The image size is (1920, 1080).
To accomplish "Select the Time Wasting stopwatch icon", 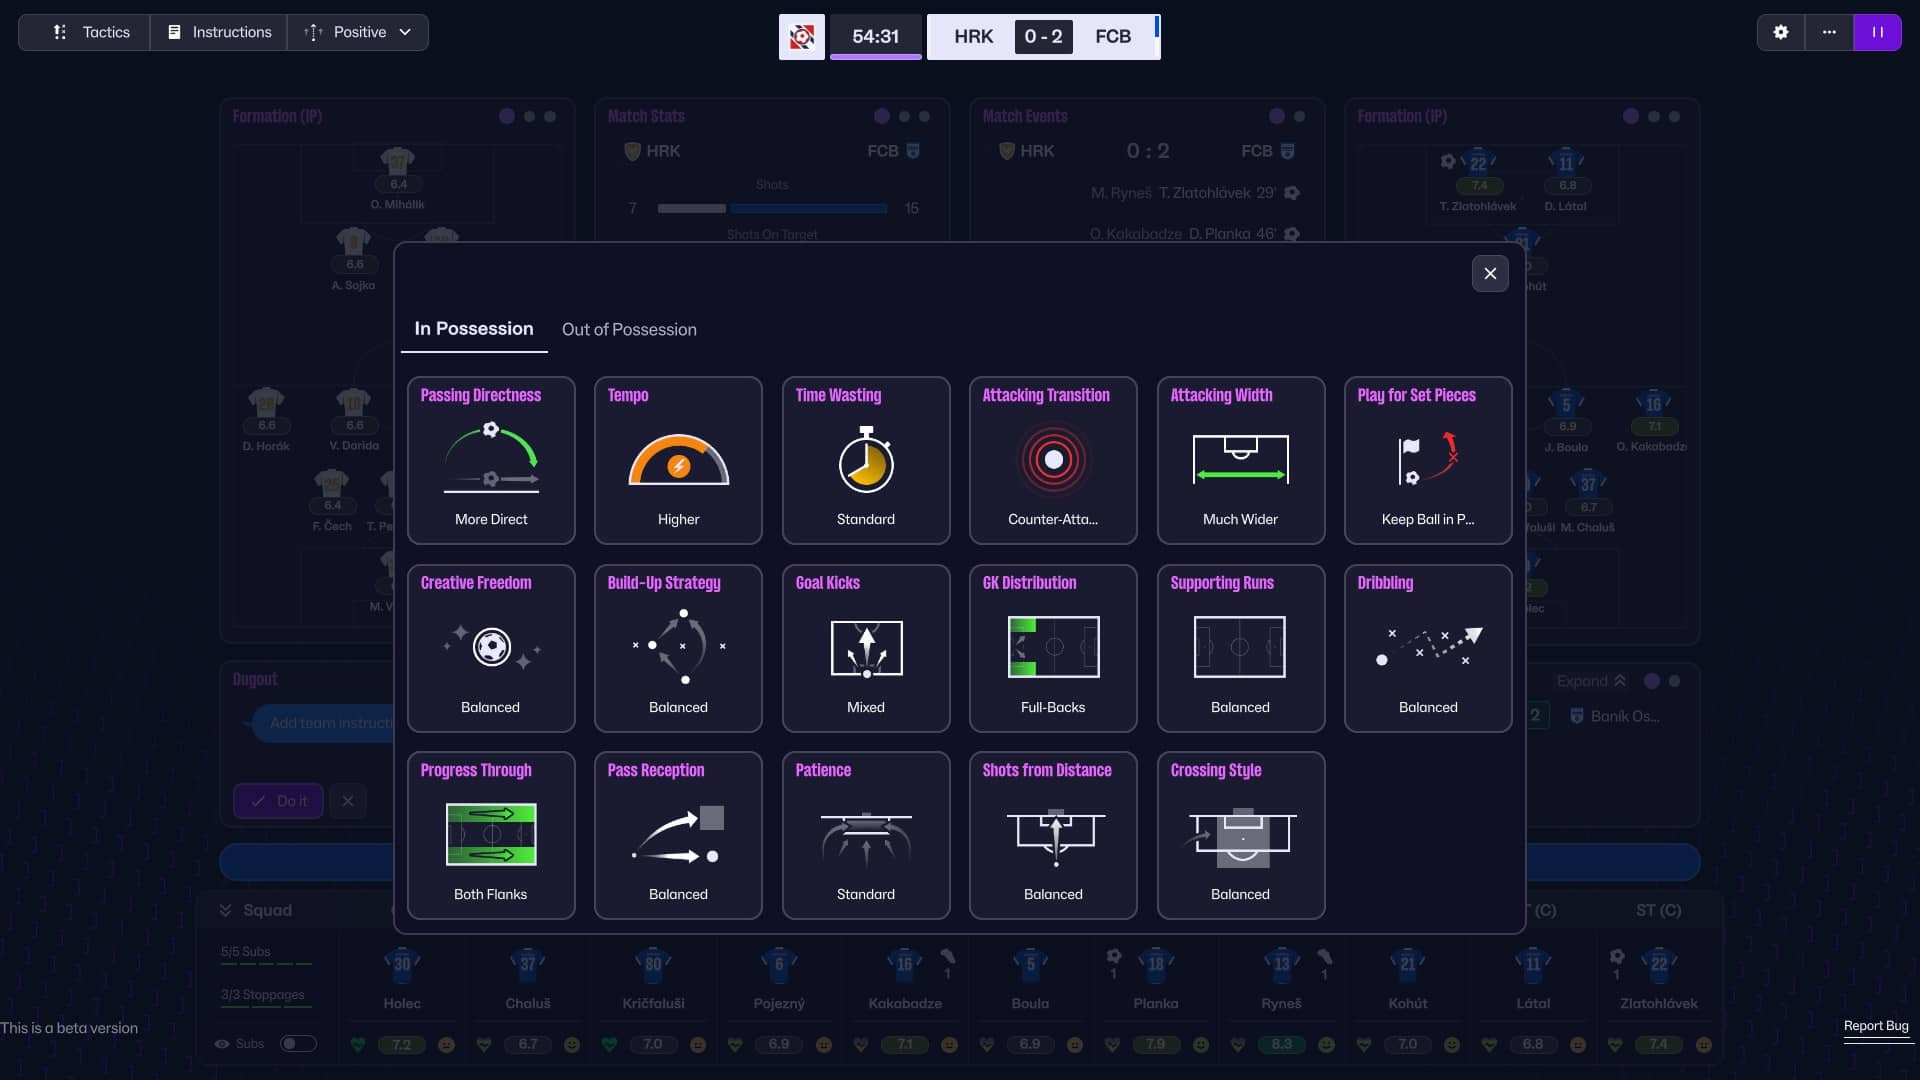I will point(865,460).
